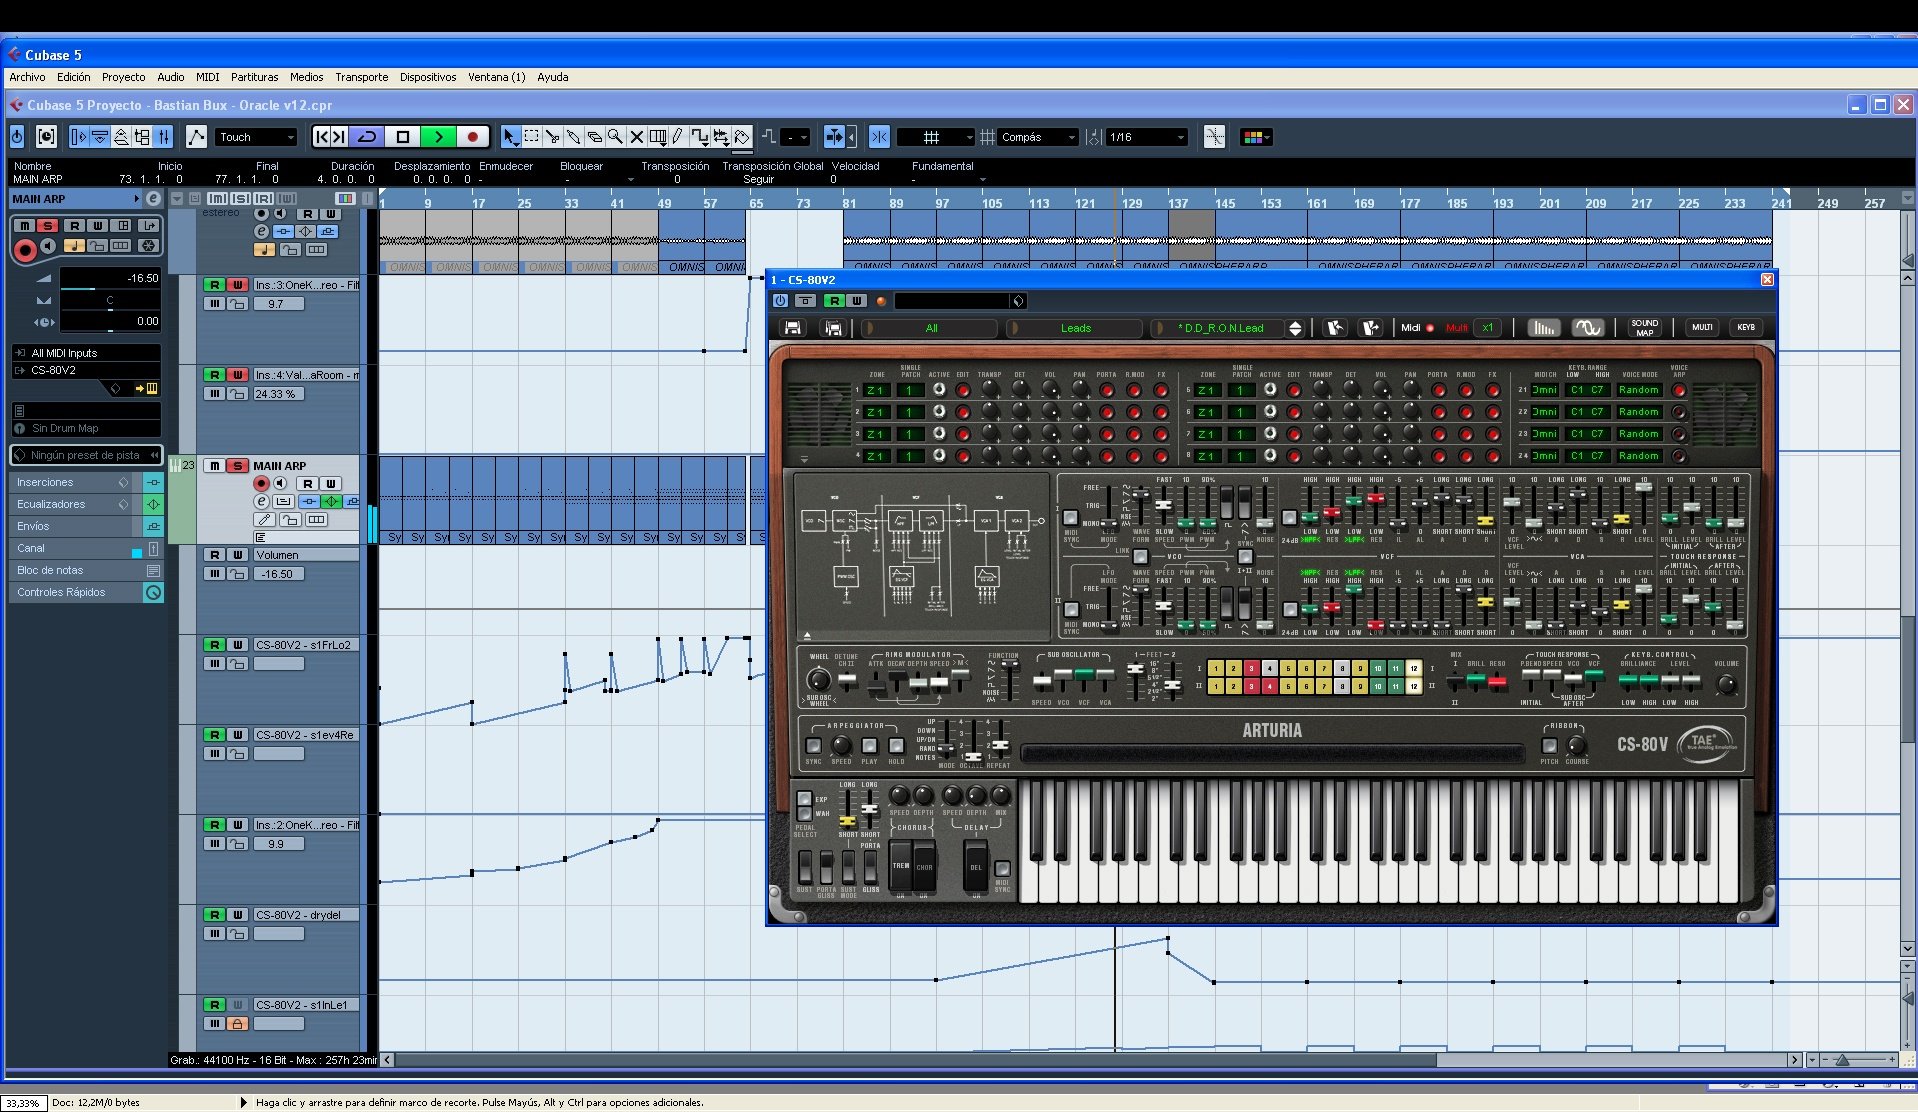The image size is (1918, 1112).
Task: Open the Touch automation mode dropdown
Action: [x=257, y=137]
